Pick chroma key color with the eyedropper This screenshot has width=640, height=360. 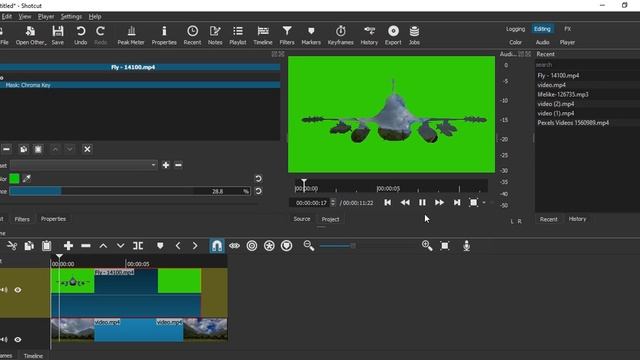(27, 178)
